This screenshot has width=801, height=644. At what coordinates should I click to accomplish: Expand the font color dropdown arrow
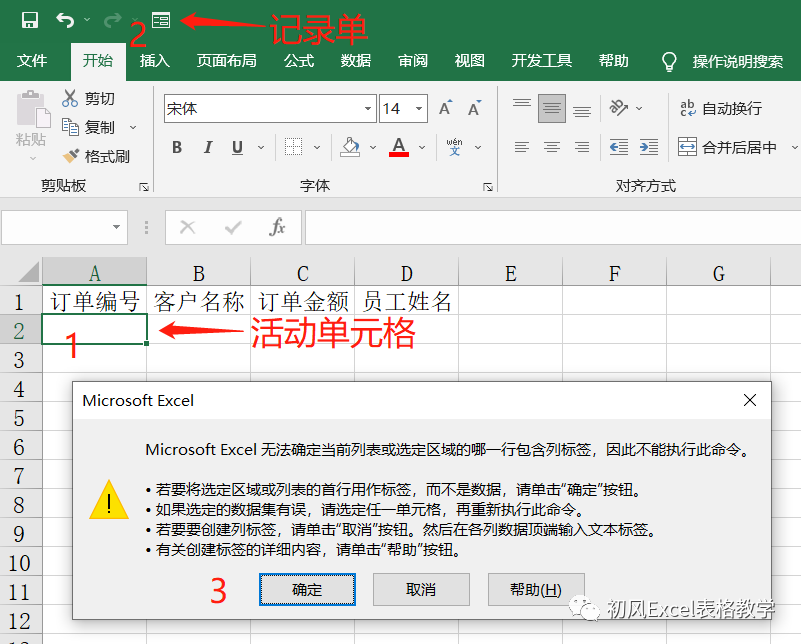tap(422, 148)
